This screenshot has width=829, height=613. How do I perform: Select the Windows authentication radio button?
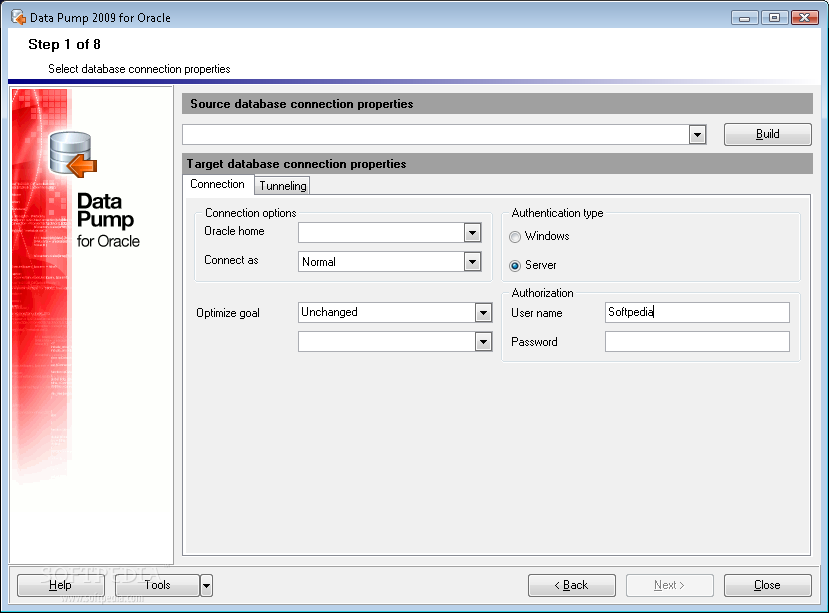[x=515, y=237]
